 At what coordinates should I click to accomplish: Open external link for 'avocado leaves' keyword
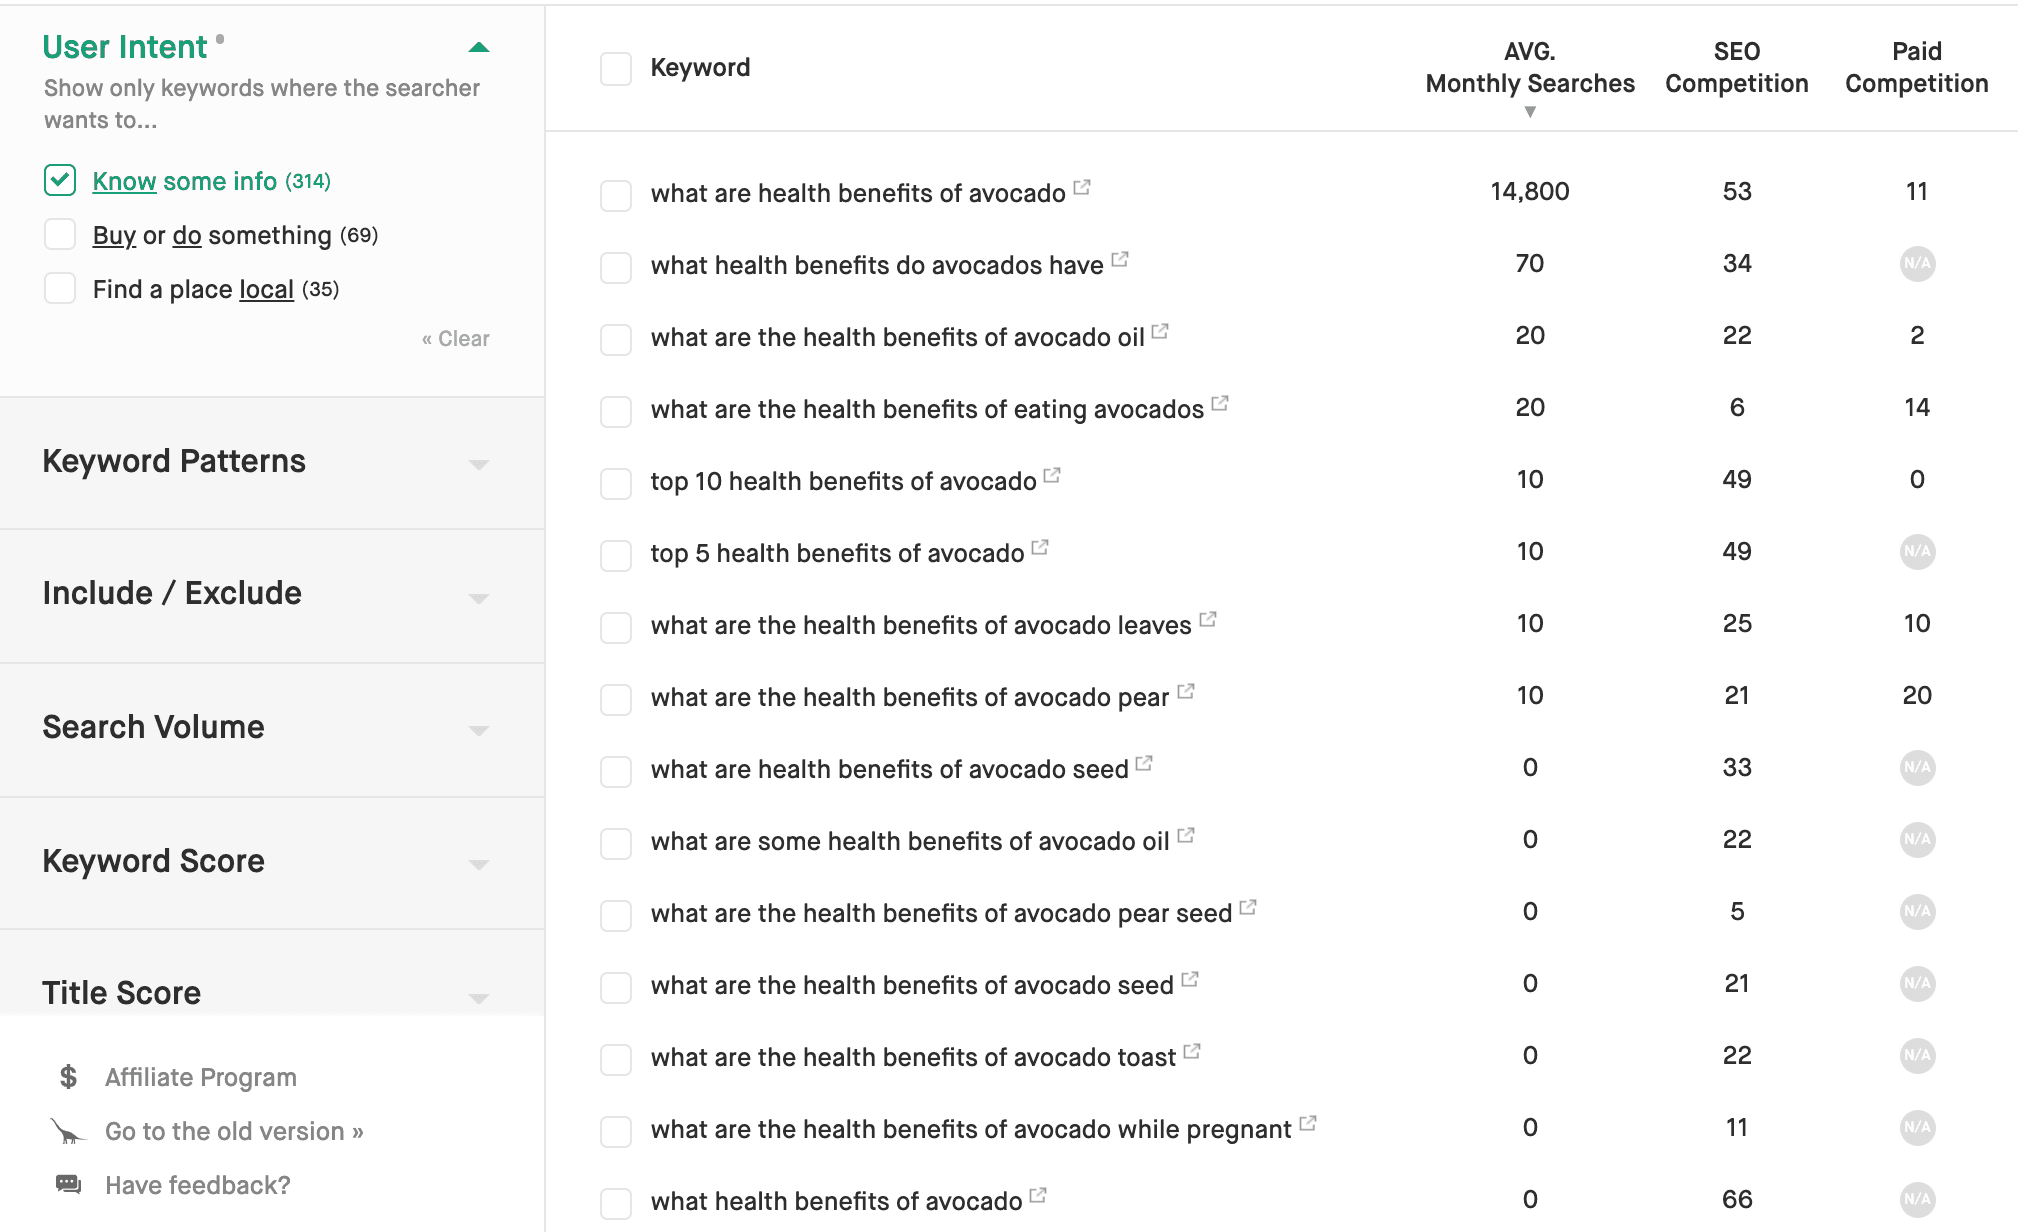tap(1208, 619)
